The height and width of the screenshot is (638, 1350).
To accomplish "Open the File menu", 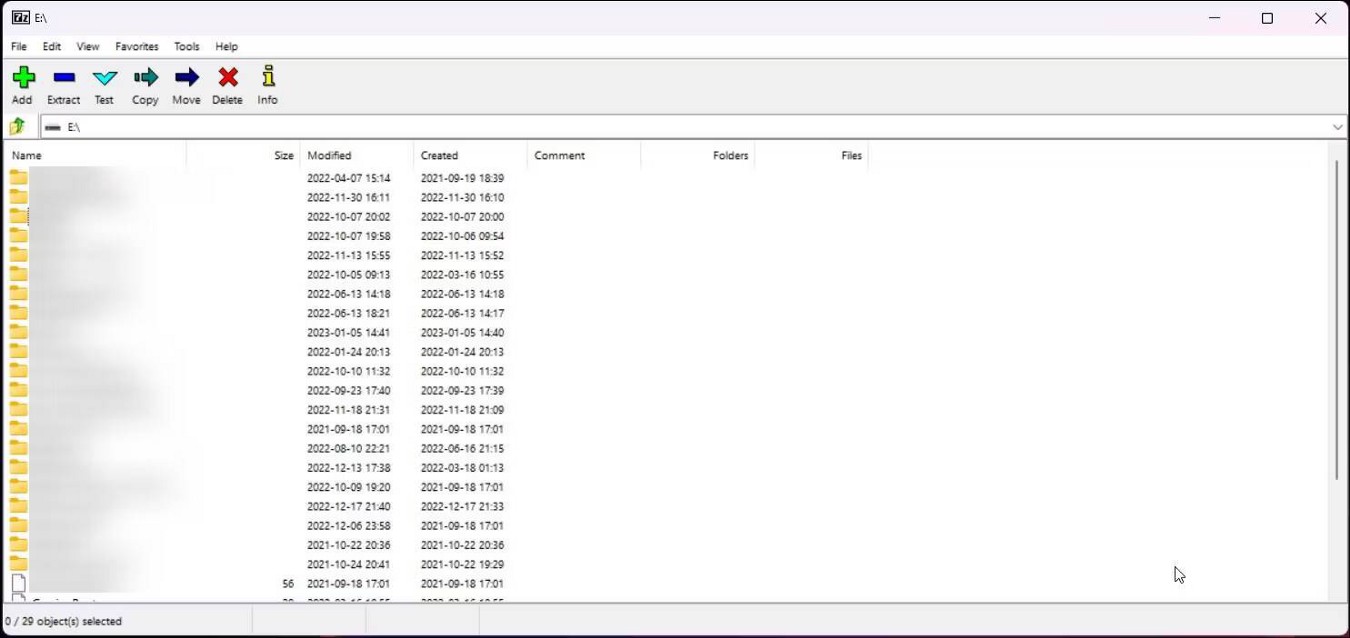I will 19,46.
